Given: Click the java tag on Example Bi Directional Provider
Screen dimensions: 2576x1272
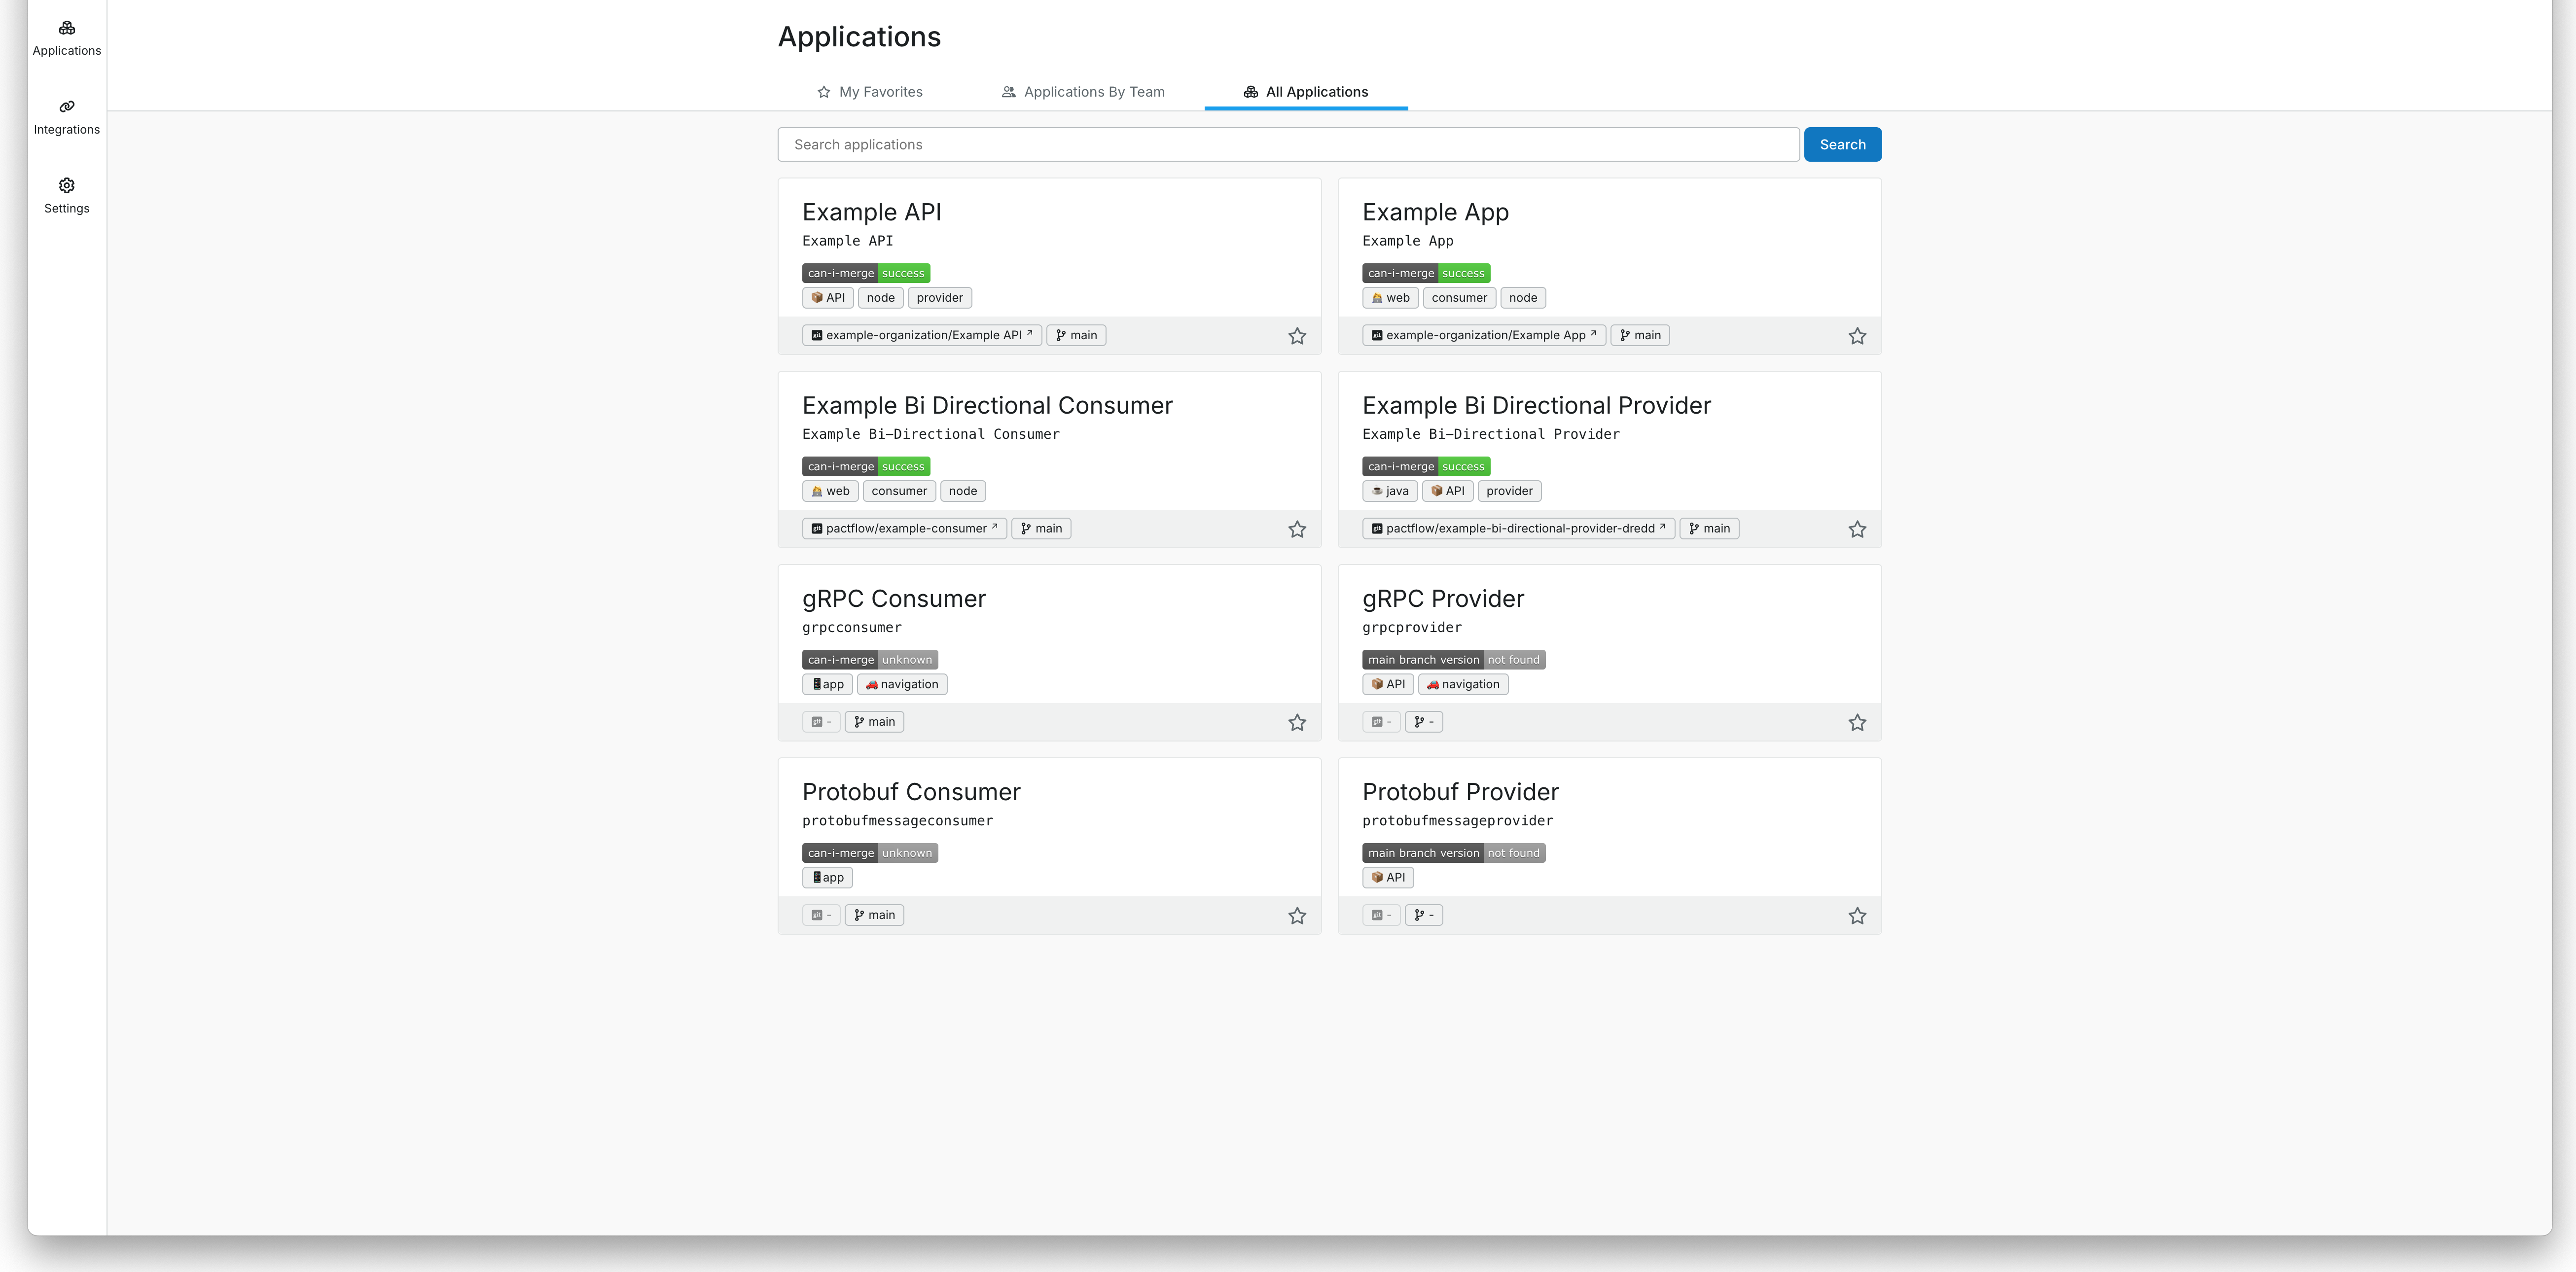Looking at the screenshot, I should 1389,490.
